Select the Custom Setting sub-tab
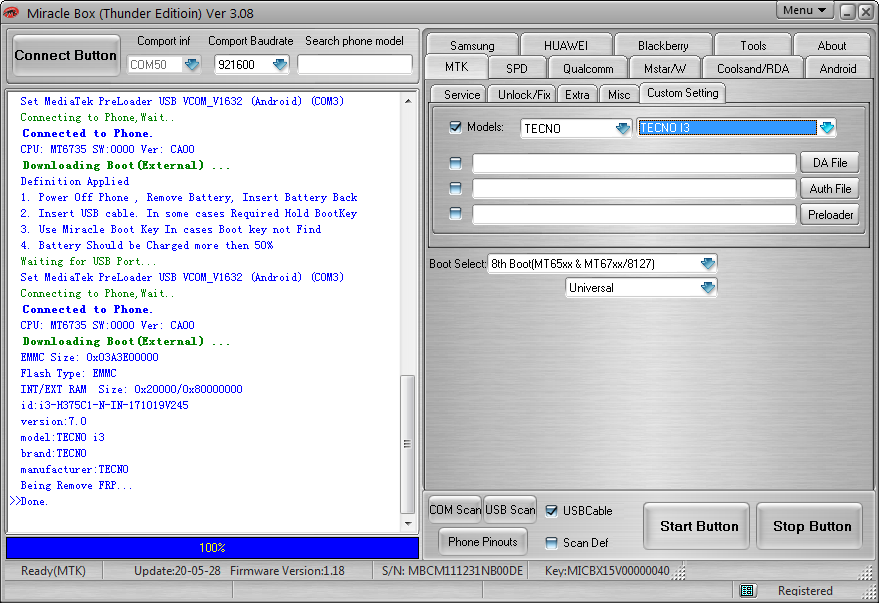Image resolution: width=879 pixels, height=603 pixels. click(682, 93)
